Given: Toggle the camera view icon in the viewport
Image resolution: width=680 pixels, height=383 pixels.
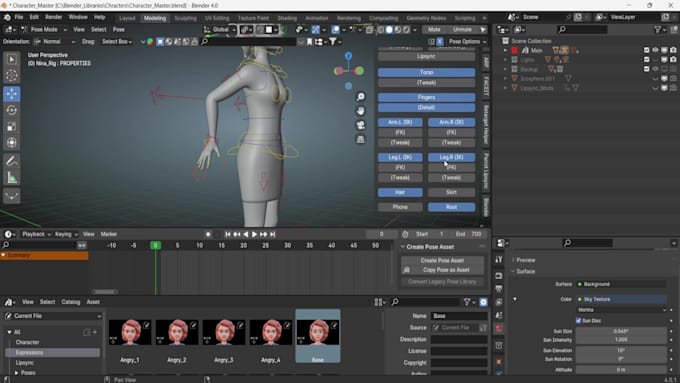Looking at the screenshot, I should pos(360,125).
